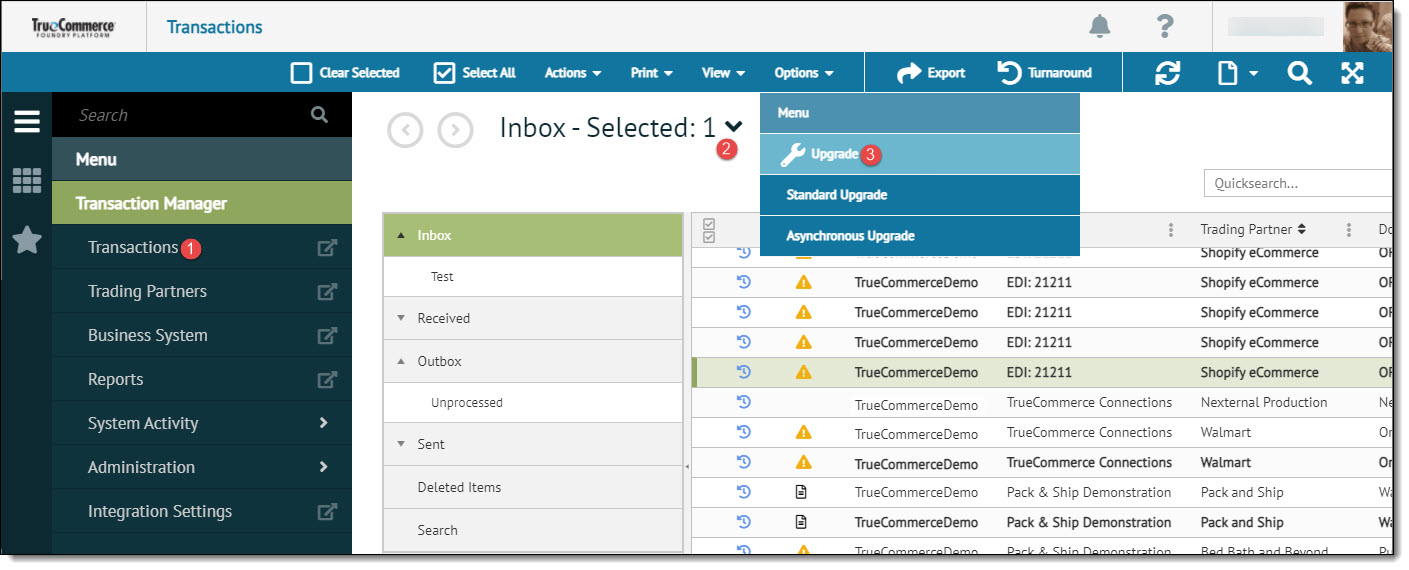The width and height of the screenshot is (1409, 570).
Task: Expand the Inbox Selected chevron
Action: (x=734, y=127)
